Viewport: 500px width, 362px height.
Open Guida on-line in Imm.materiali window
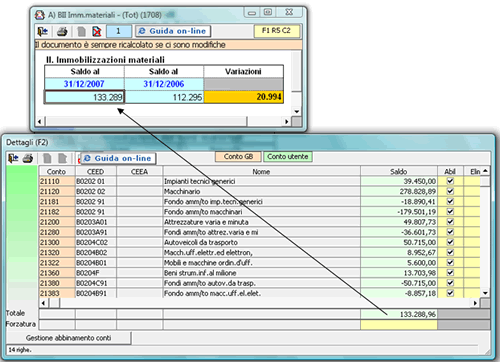pos(173,31)
